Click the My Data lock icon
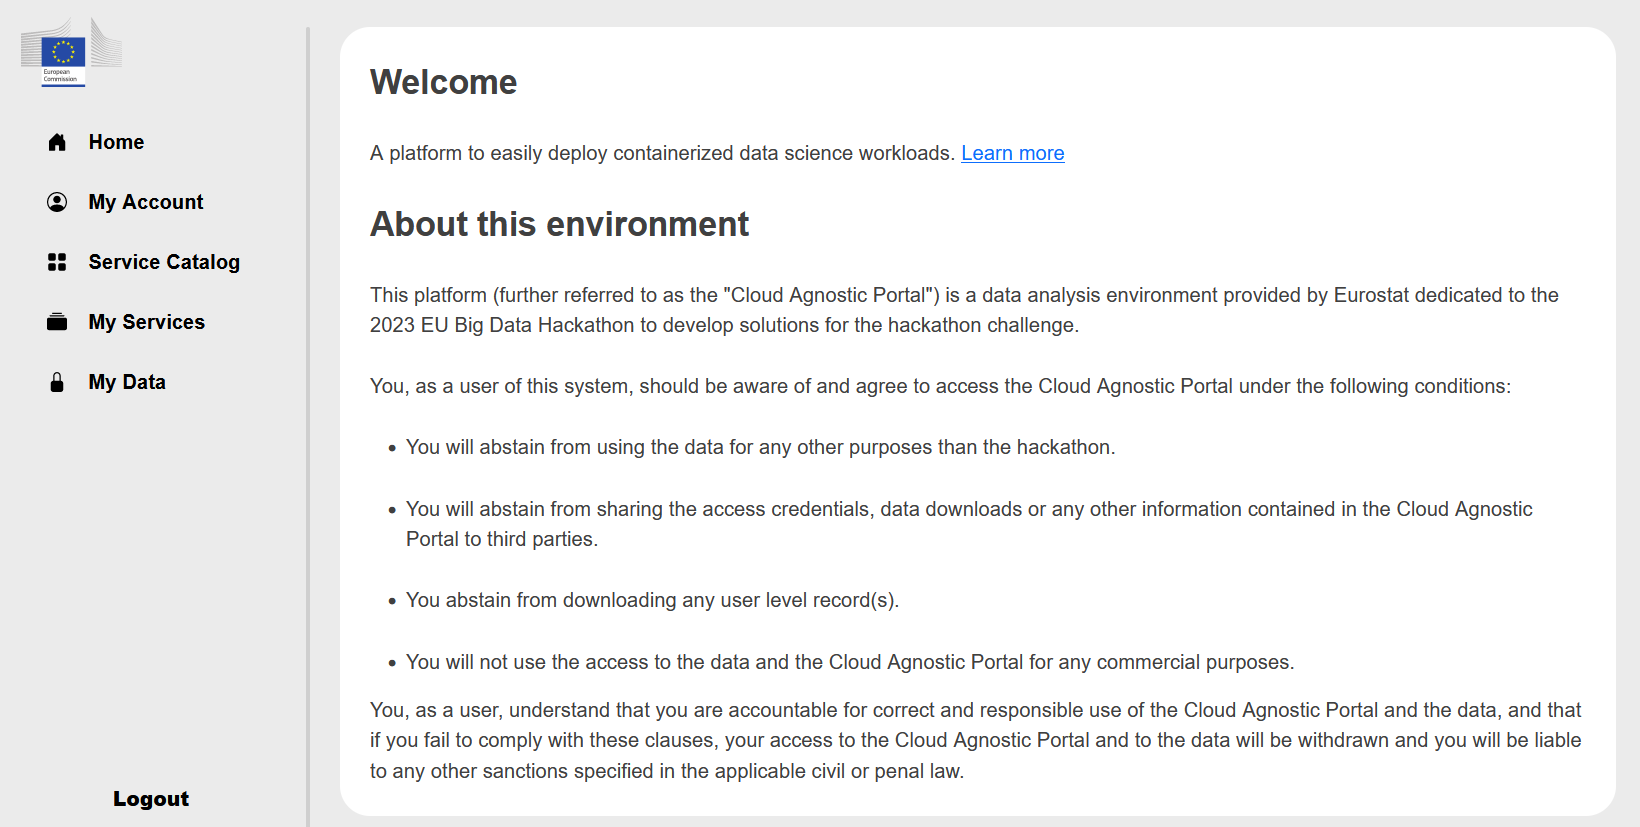Viewport: 1640px width, 827px height. (57, 382)
